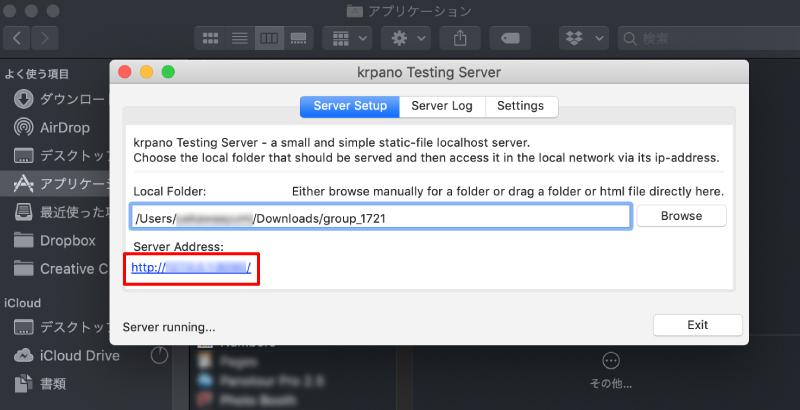Select the Server Setup tab

[x=350, y=106]
